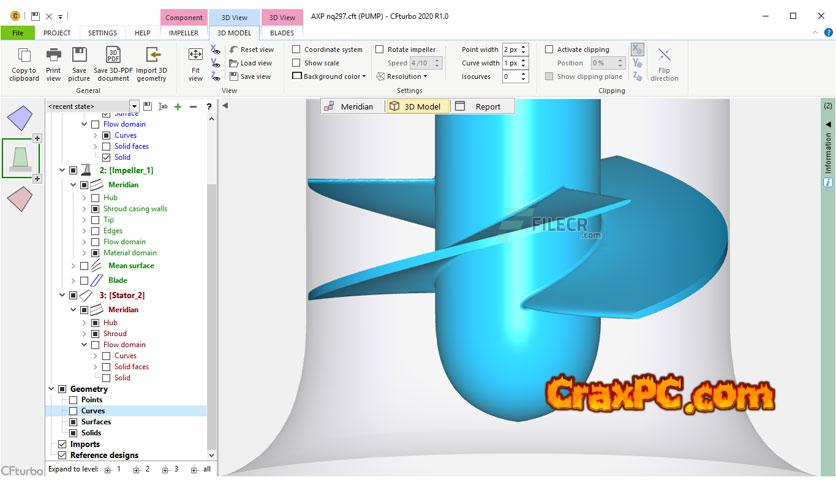The height and width of the screenshot is (484, 836).
Task: Toggle the Impeller Hub checkbox
Action: [95, 197]
